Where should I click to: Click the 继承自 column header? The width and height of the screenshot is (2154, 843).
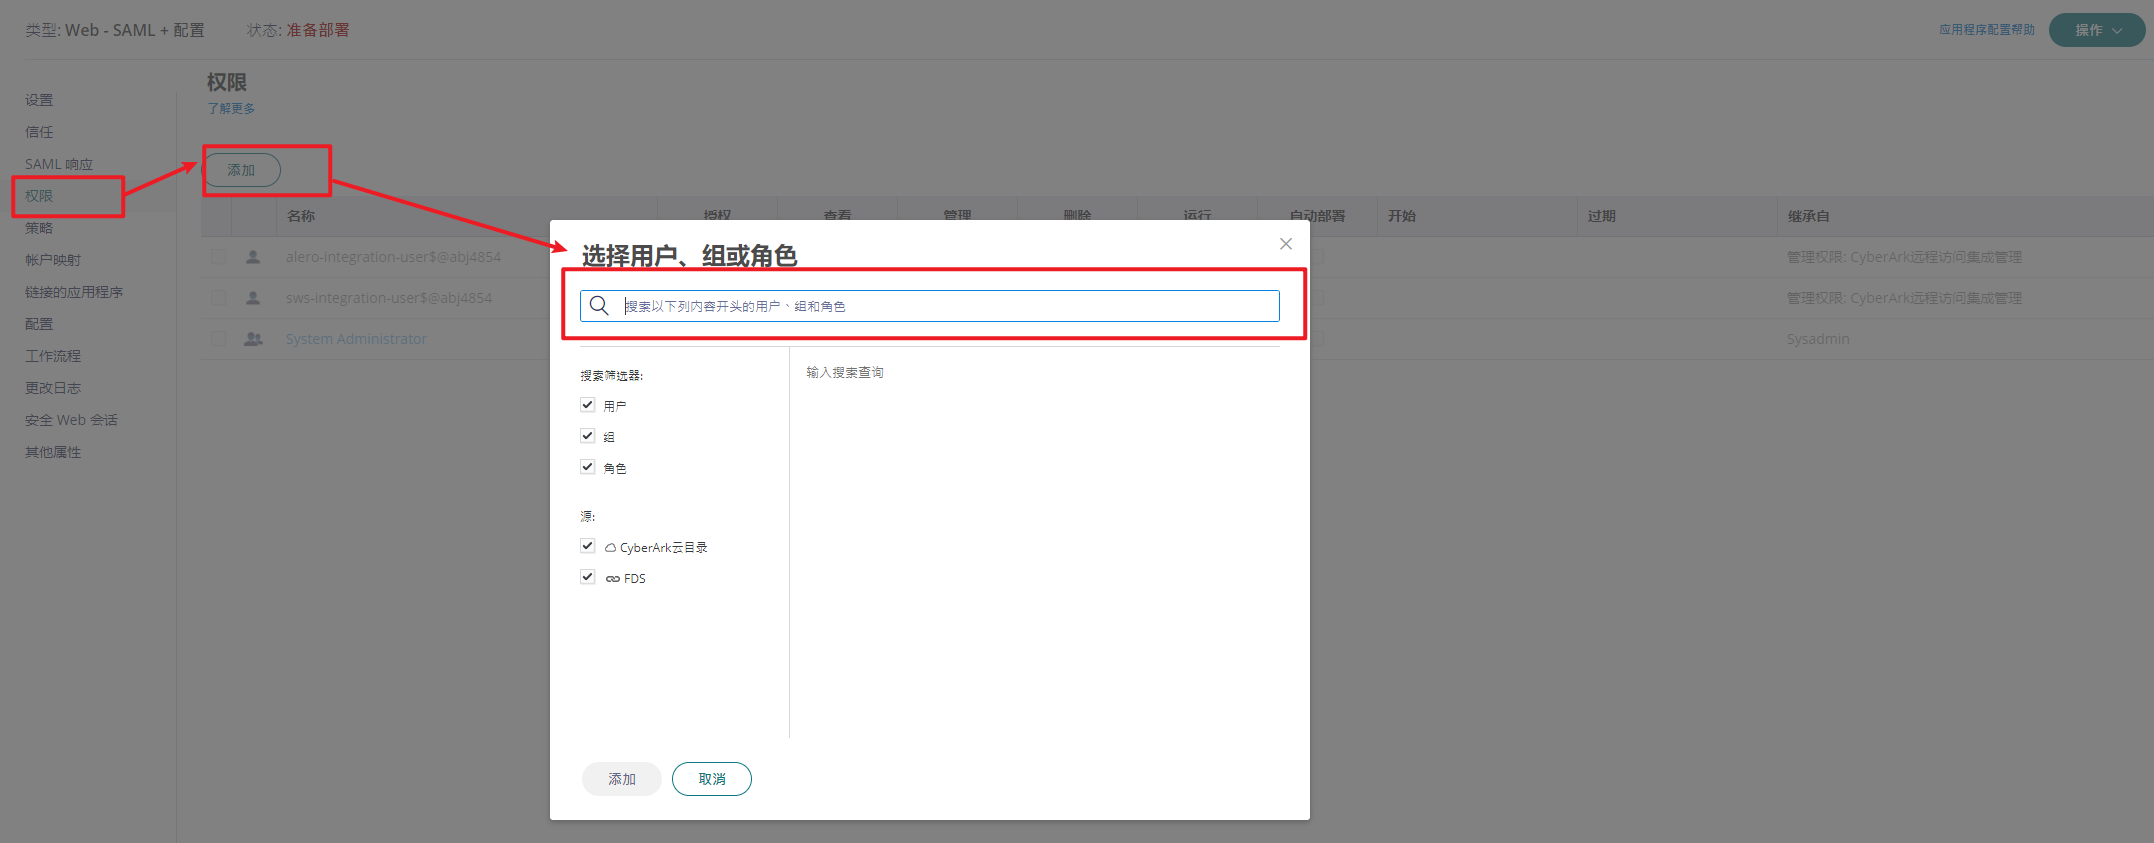pos(1809,216)
